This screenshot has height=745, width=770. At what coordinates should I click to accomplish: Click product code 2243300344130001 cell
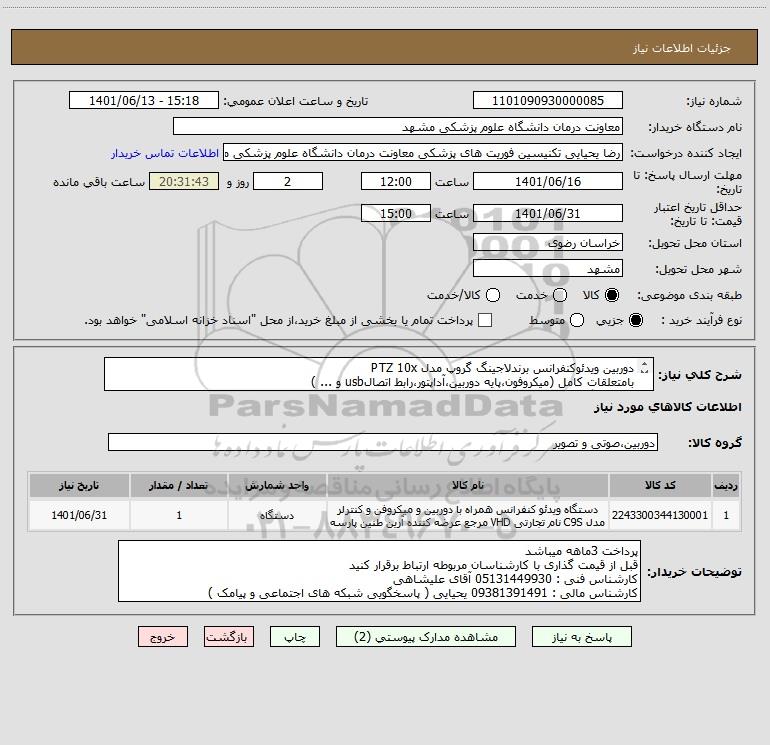pos(660,515)
